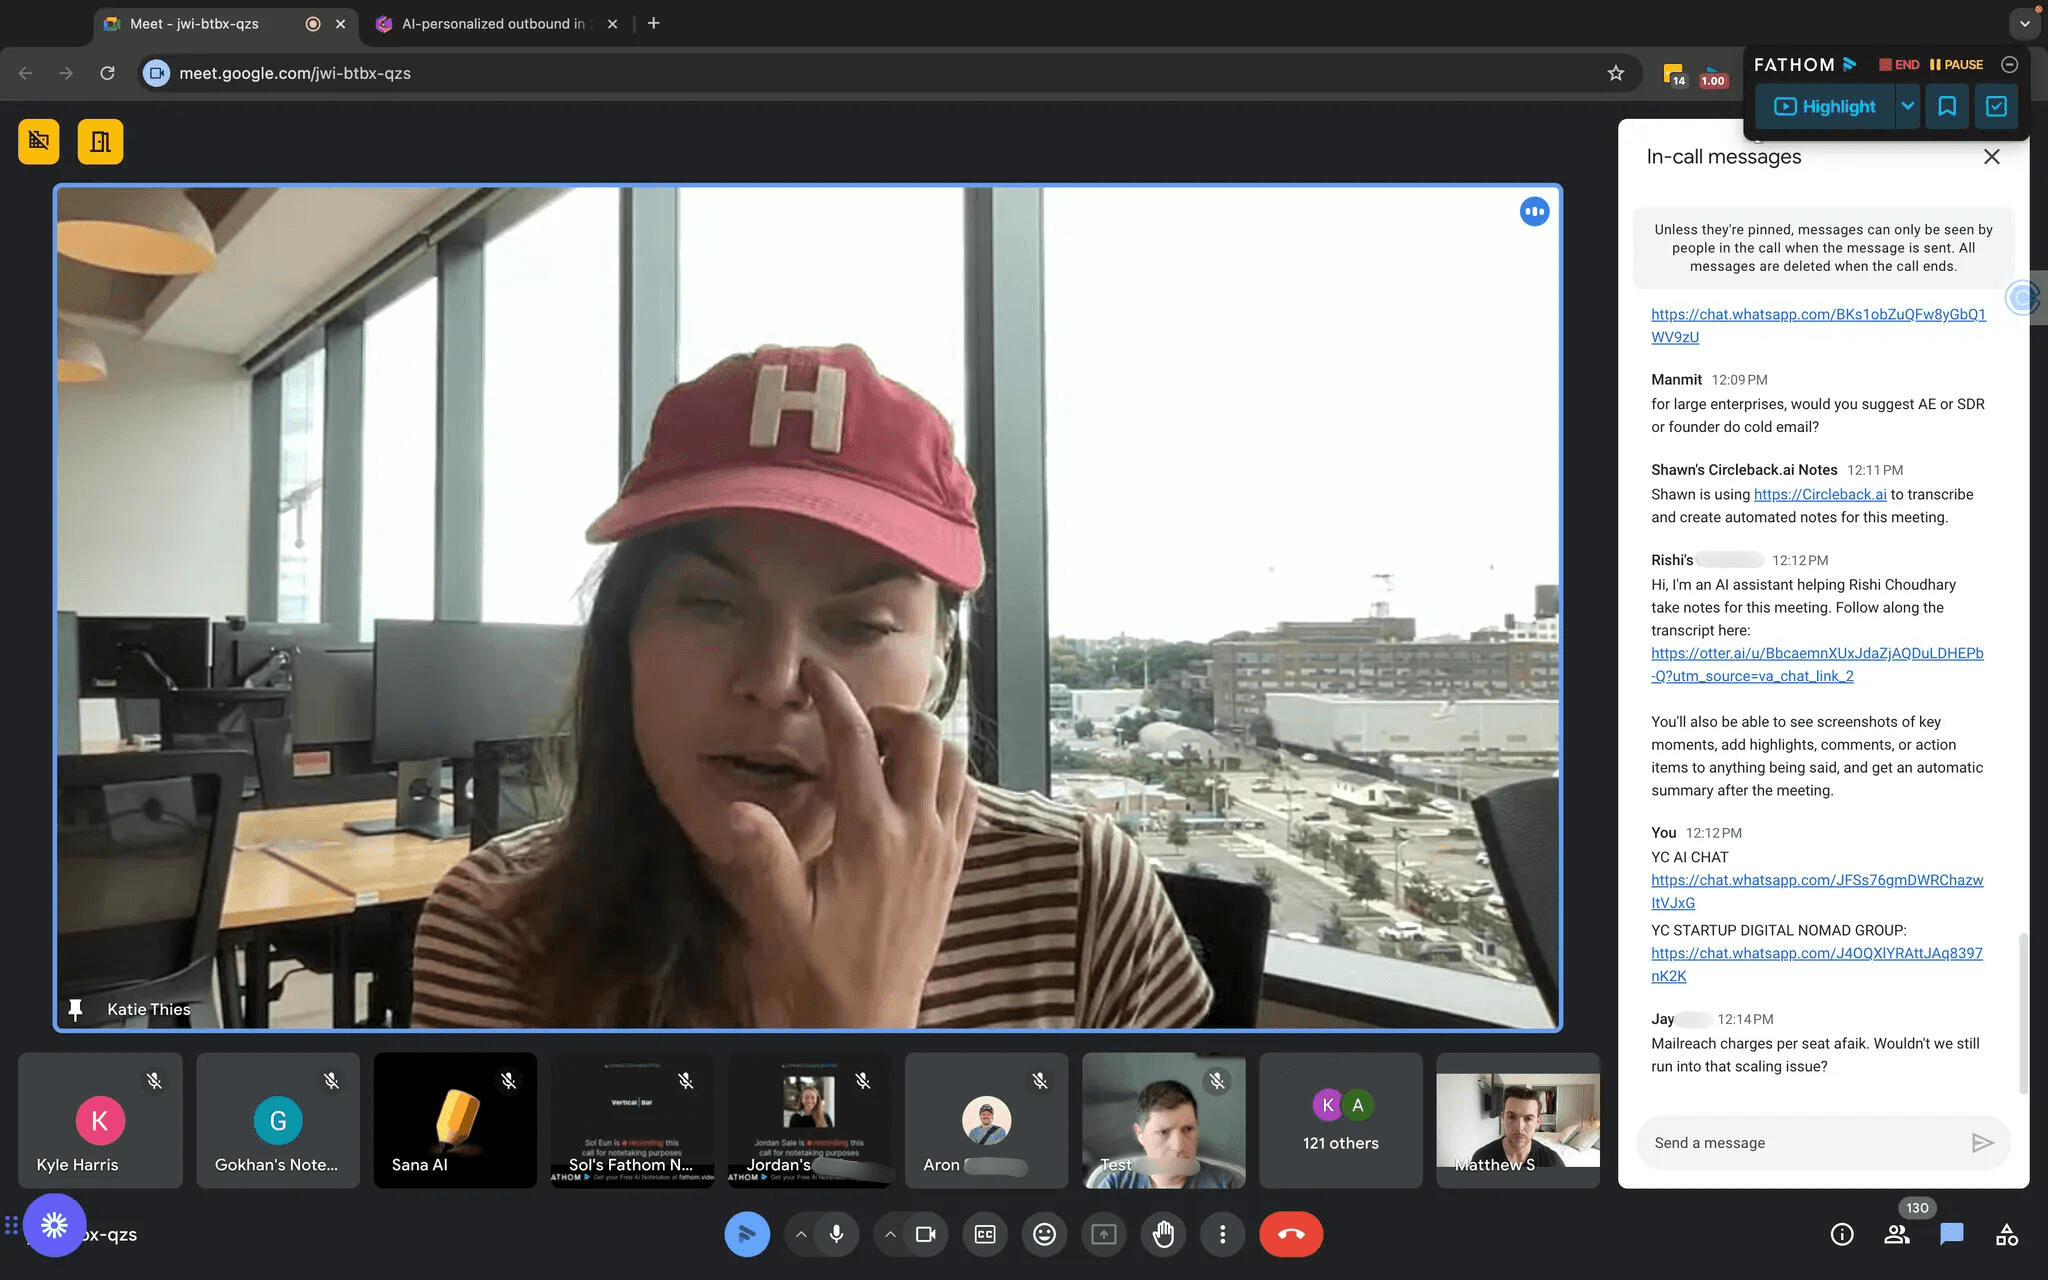Click the Fathom bookmark icon

click(1946, 106)
